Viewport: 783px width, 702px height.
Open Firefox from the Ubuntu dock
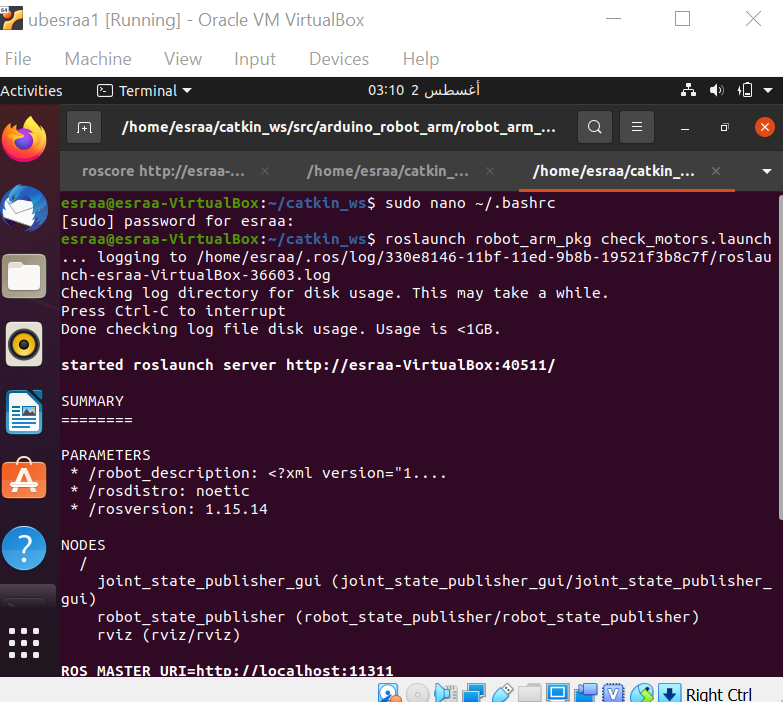click(24, 139)
